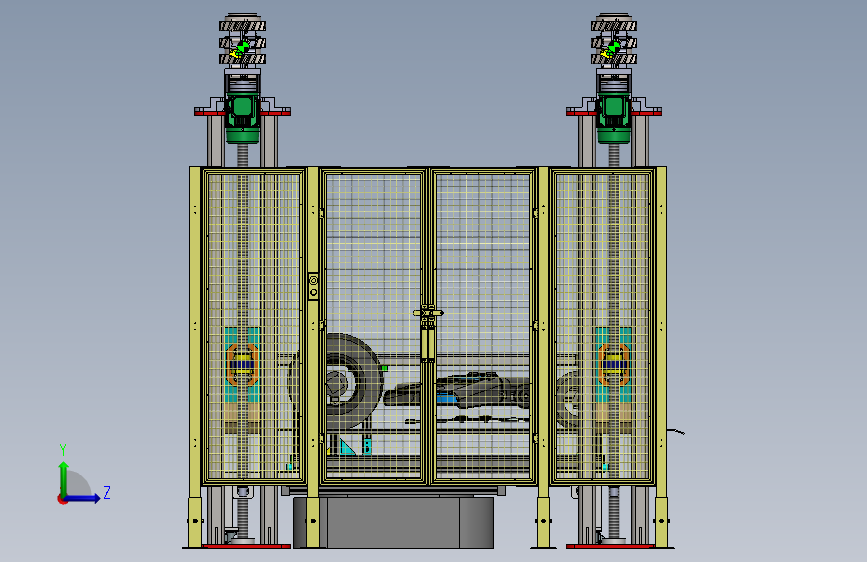Select the left striped coupling stack on top
The height and width of the screenshot is (562, 867).
point(242,40)
